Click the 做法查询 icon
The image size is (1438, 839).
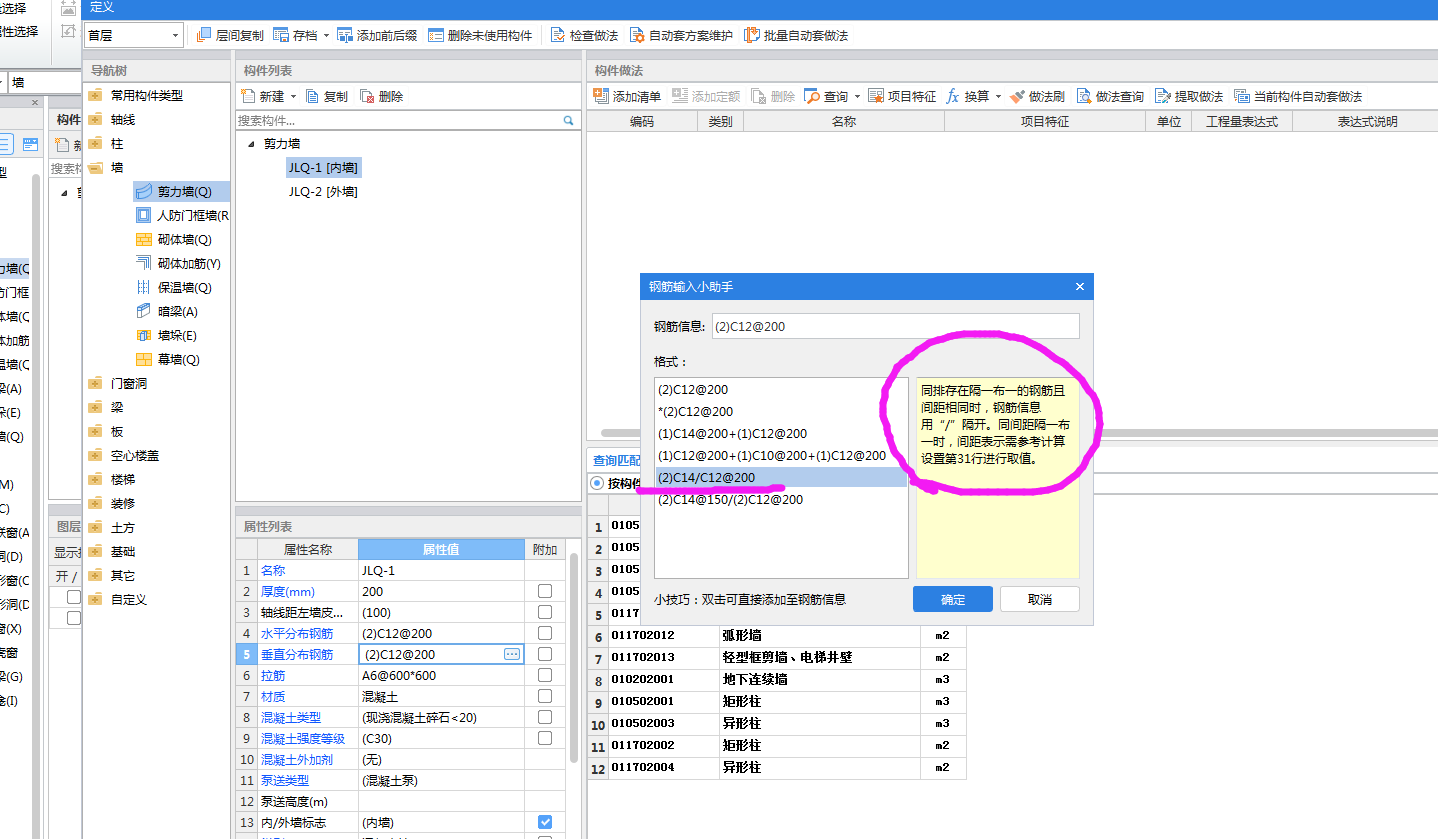[x=1084, y=96]
